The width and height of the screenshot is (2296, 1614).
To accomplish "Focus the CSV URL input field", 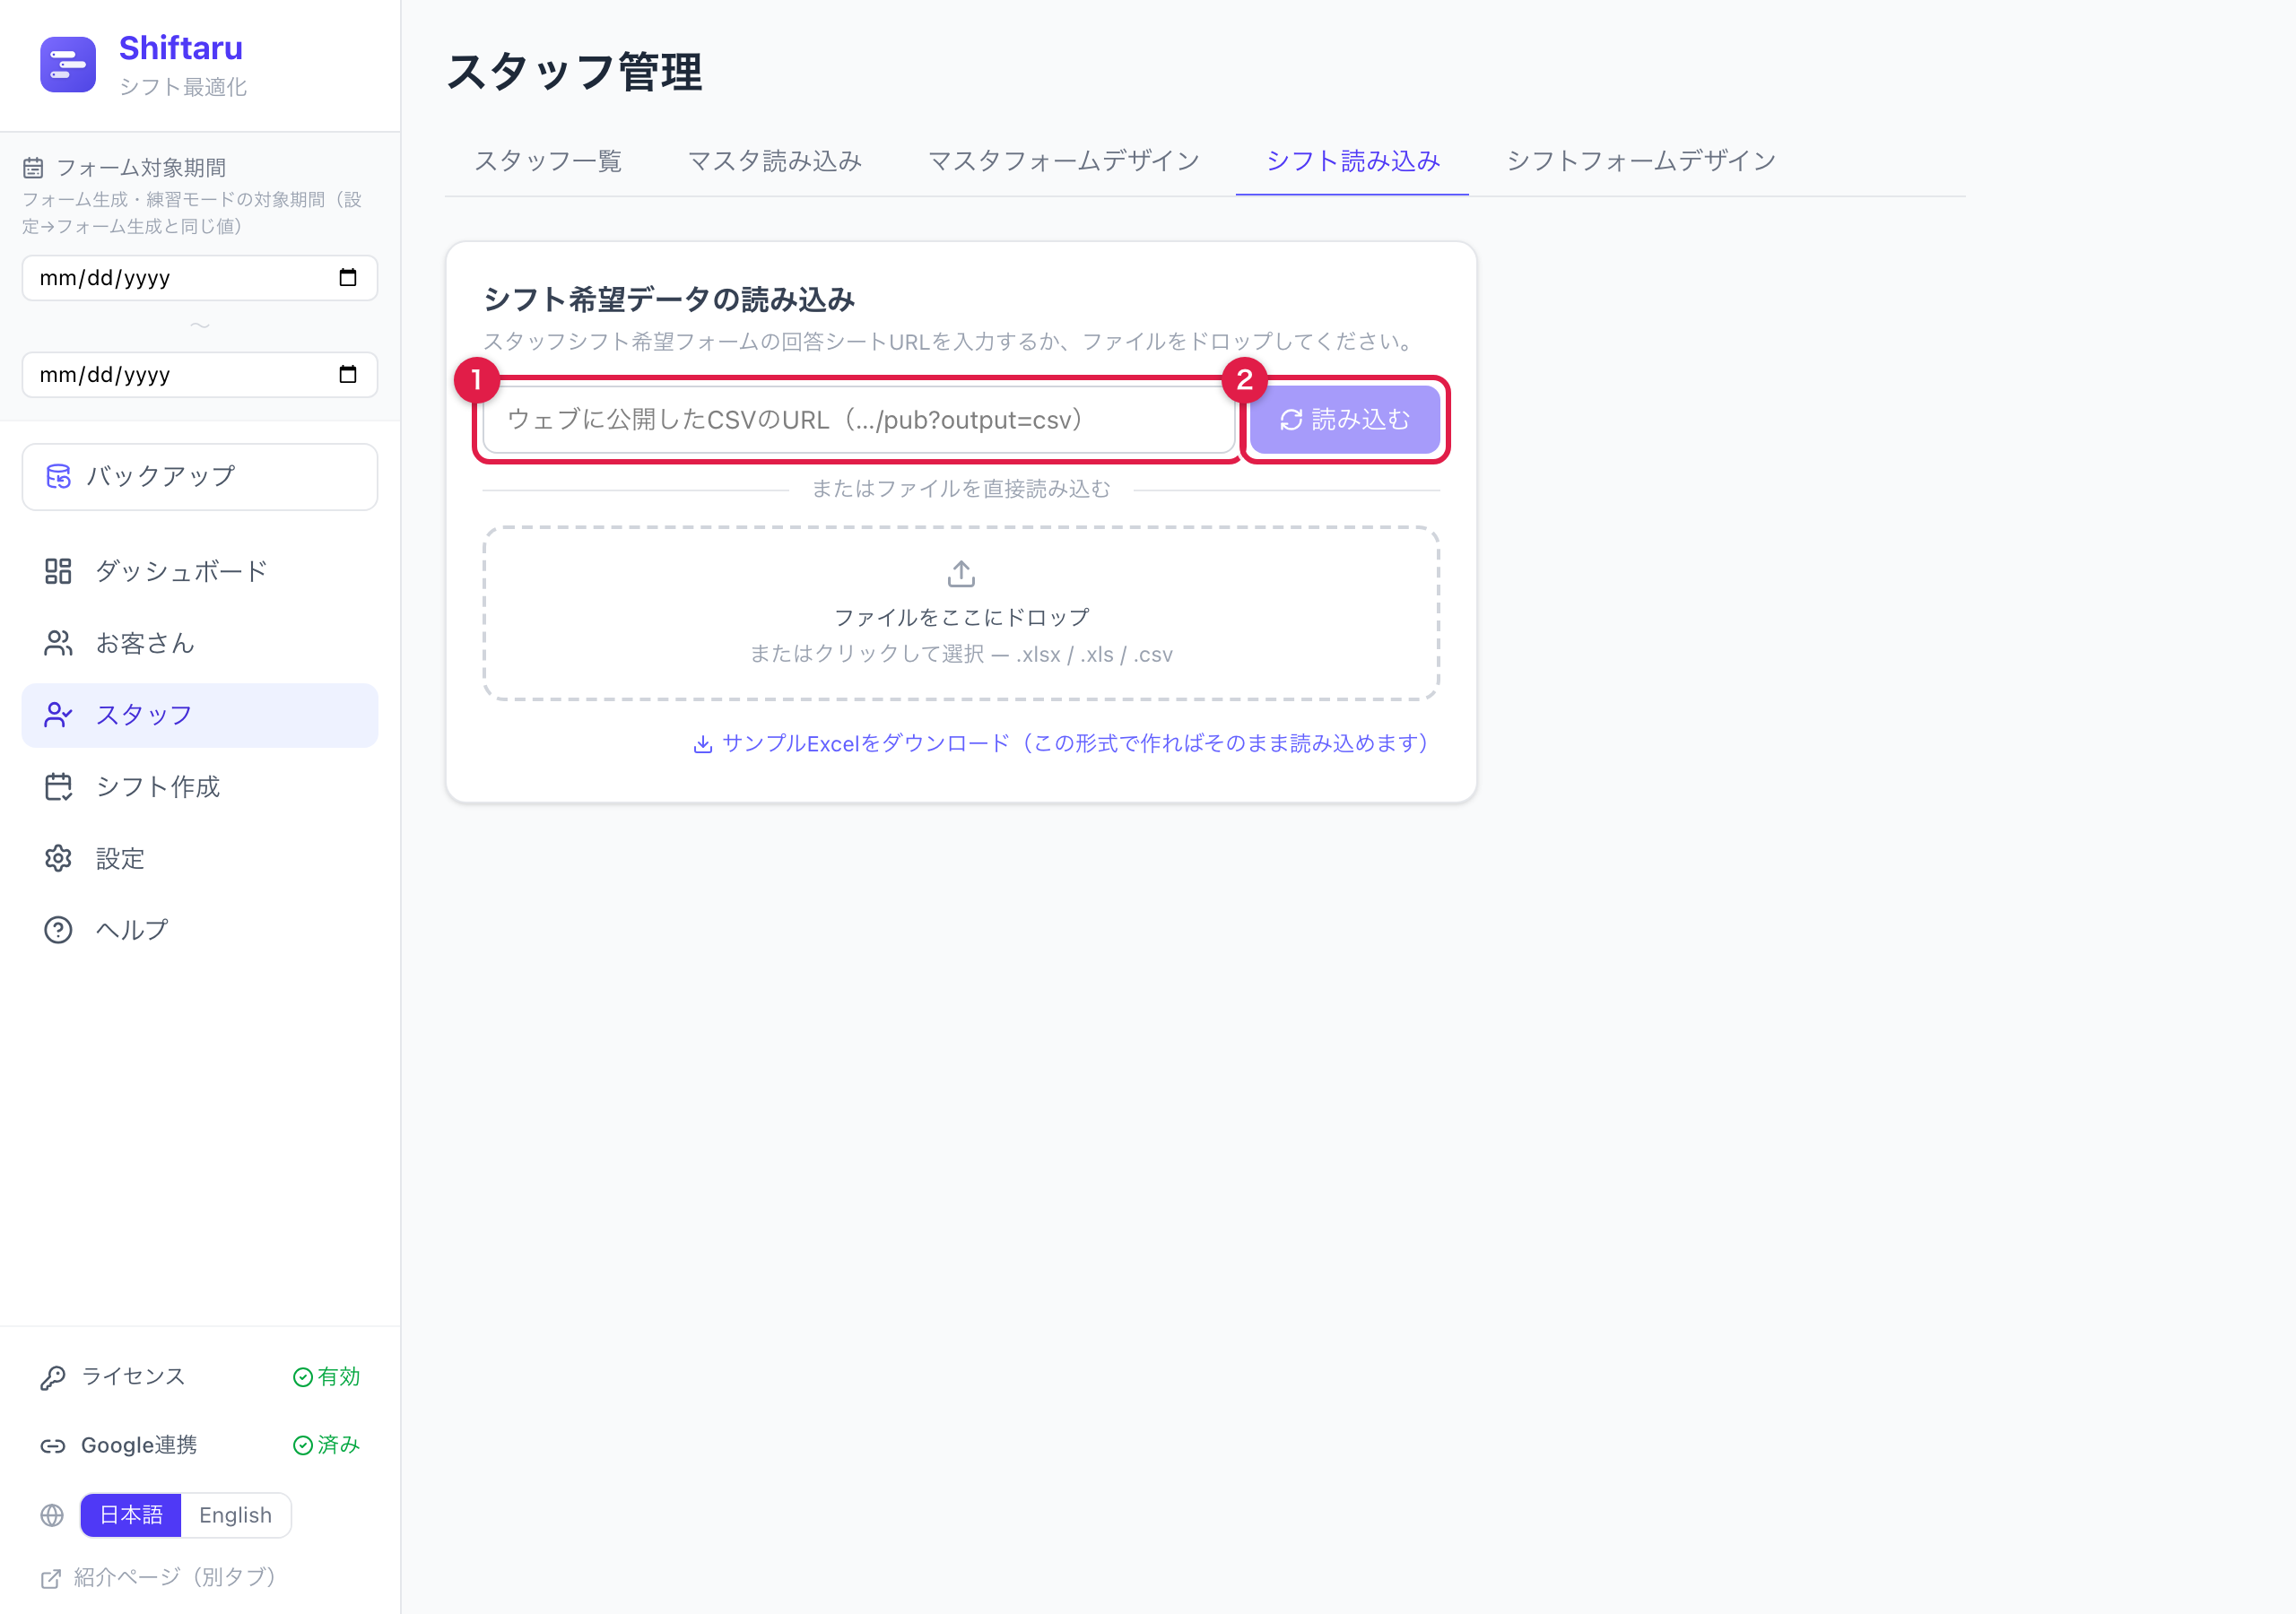I will click(x=858, y=420).
